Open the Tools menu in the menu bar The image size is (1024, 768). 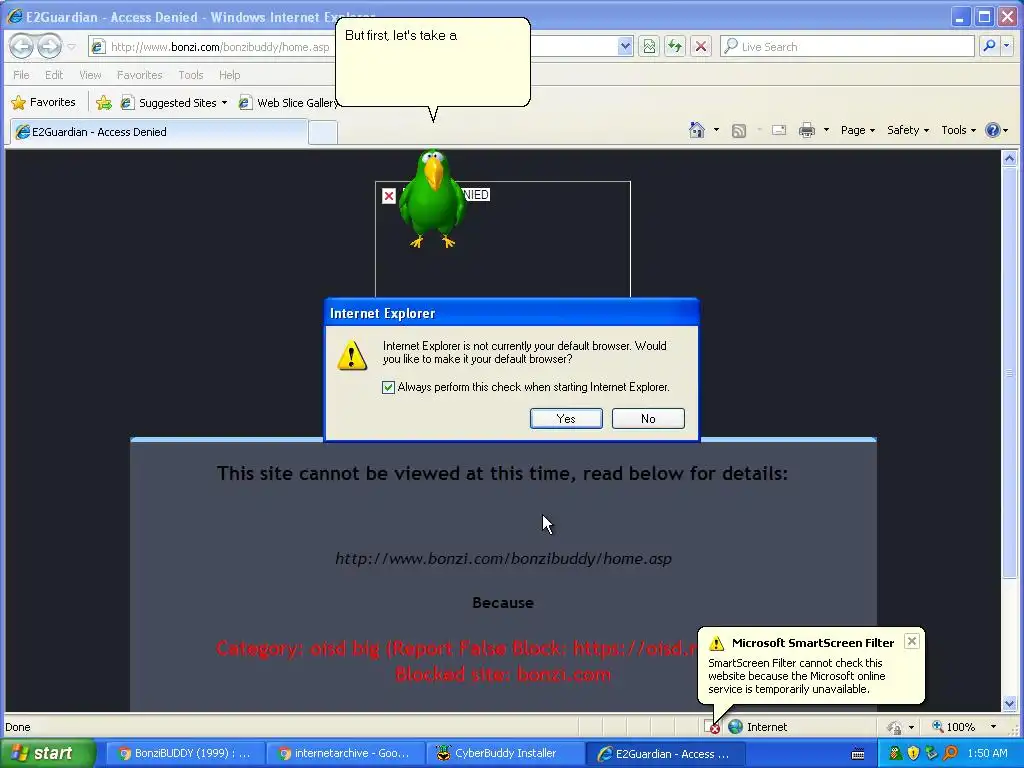point(191,75)
